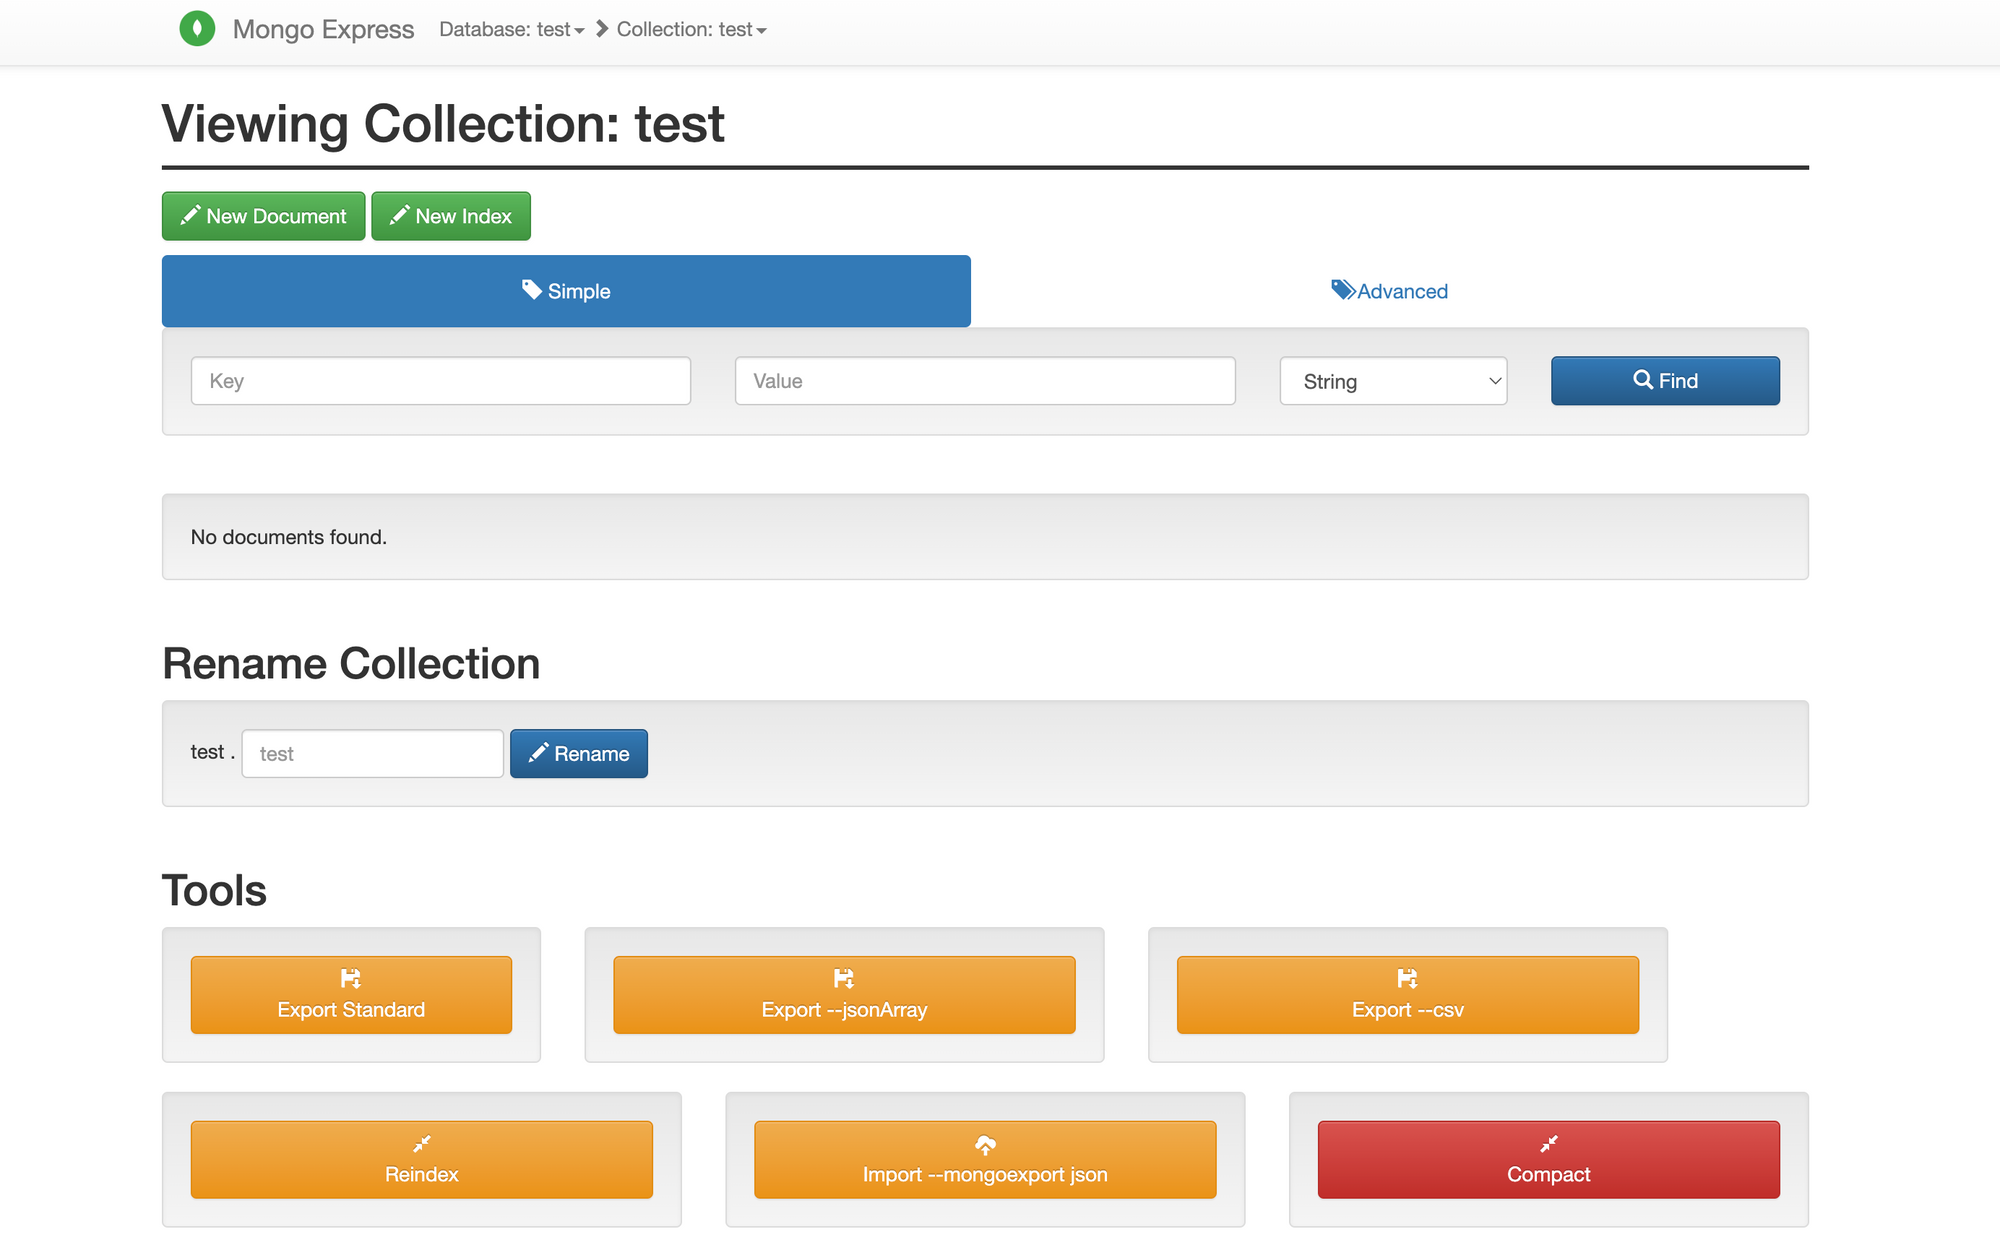The height and width of the screenshot is (1237, 2000).
Task: Click the pencil icon on Rename button
Action: [538, 753]
